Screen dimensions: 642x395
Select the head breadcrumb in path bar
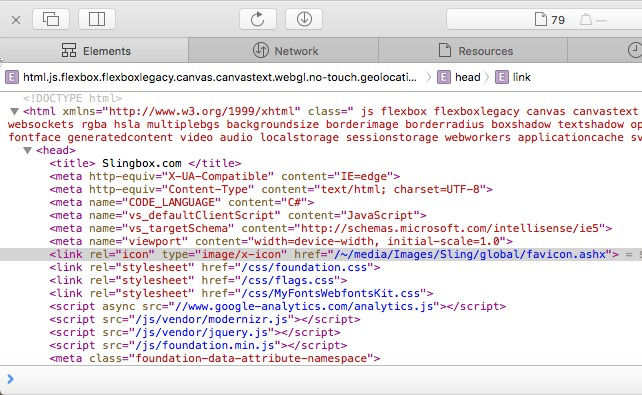point(468,77)
